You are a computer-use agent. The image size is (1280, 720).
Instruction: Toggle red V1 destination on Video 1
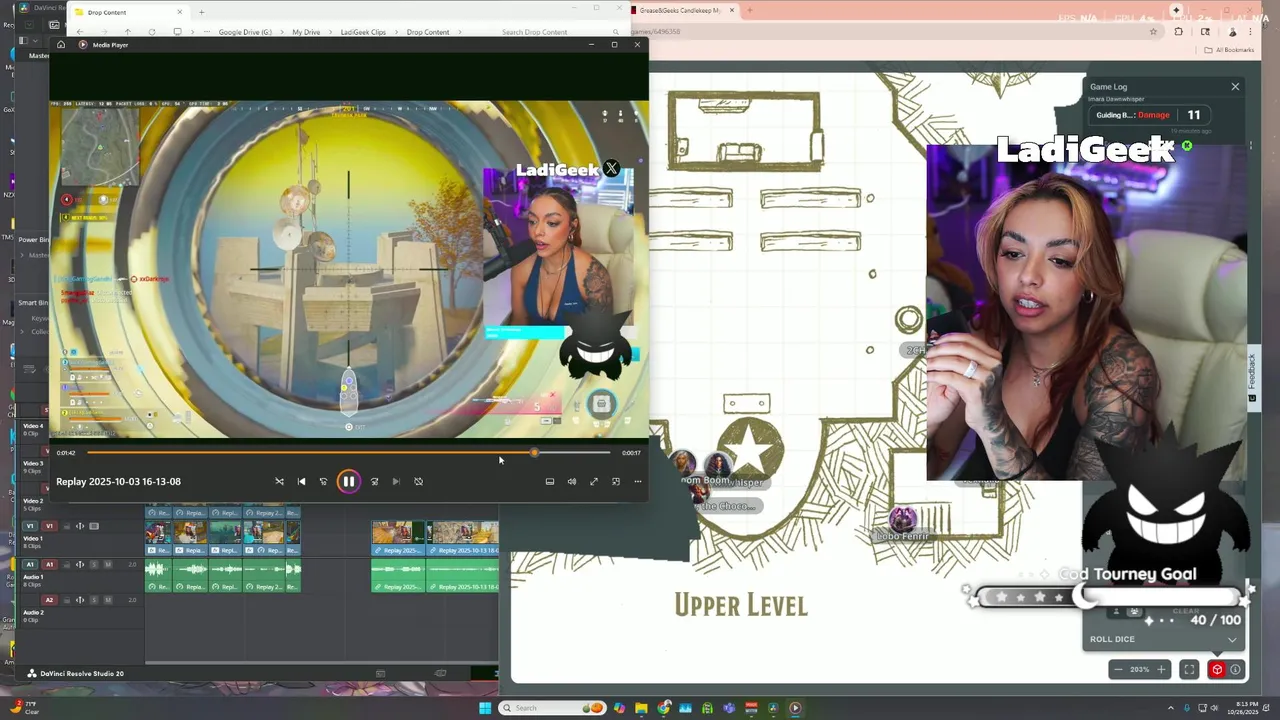coord(49,526)
